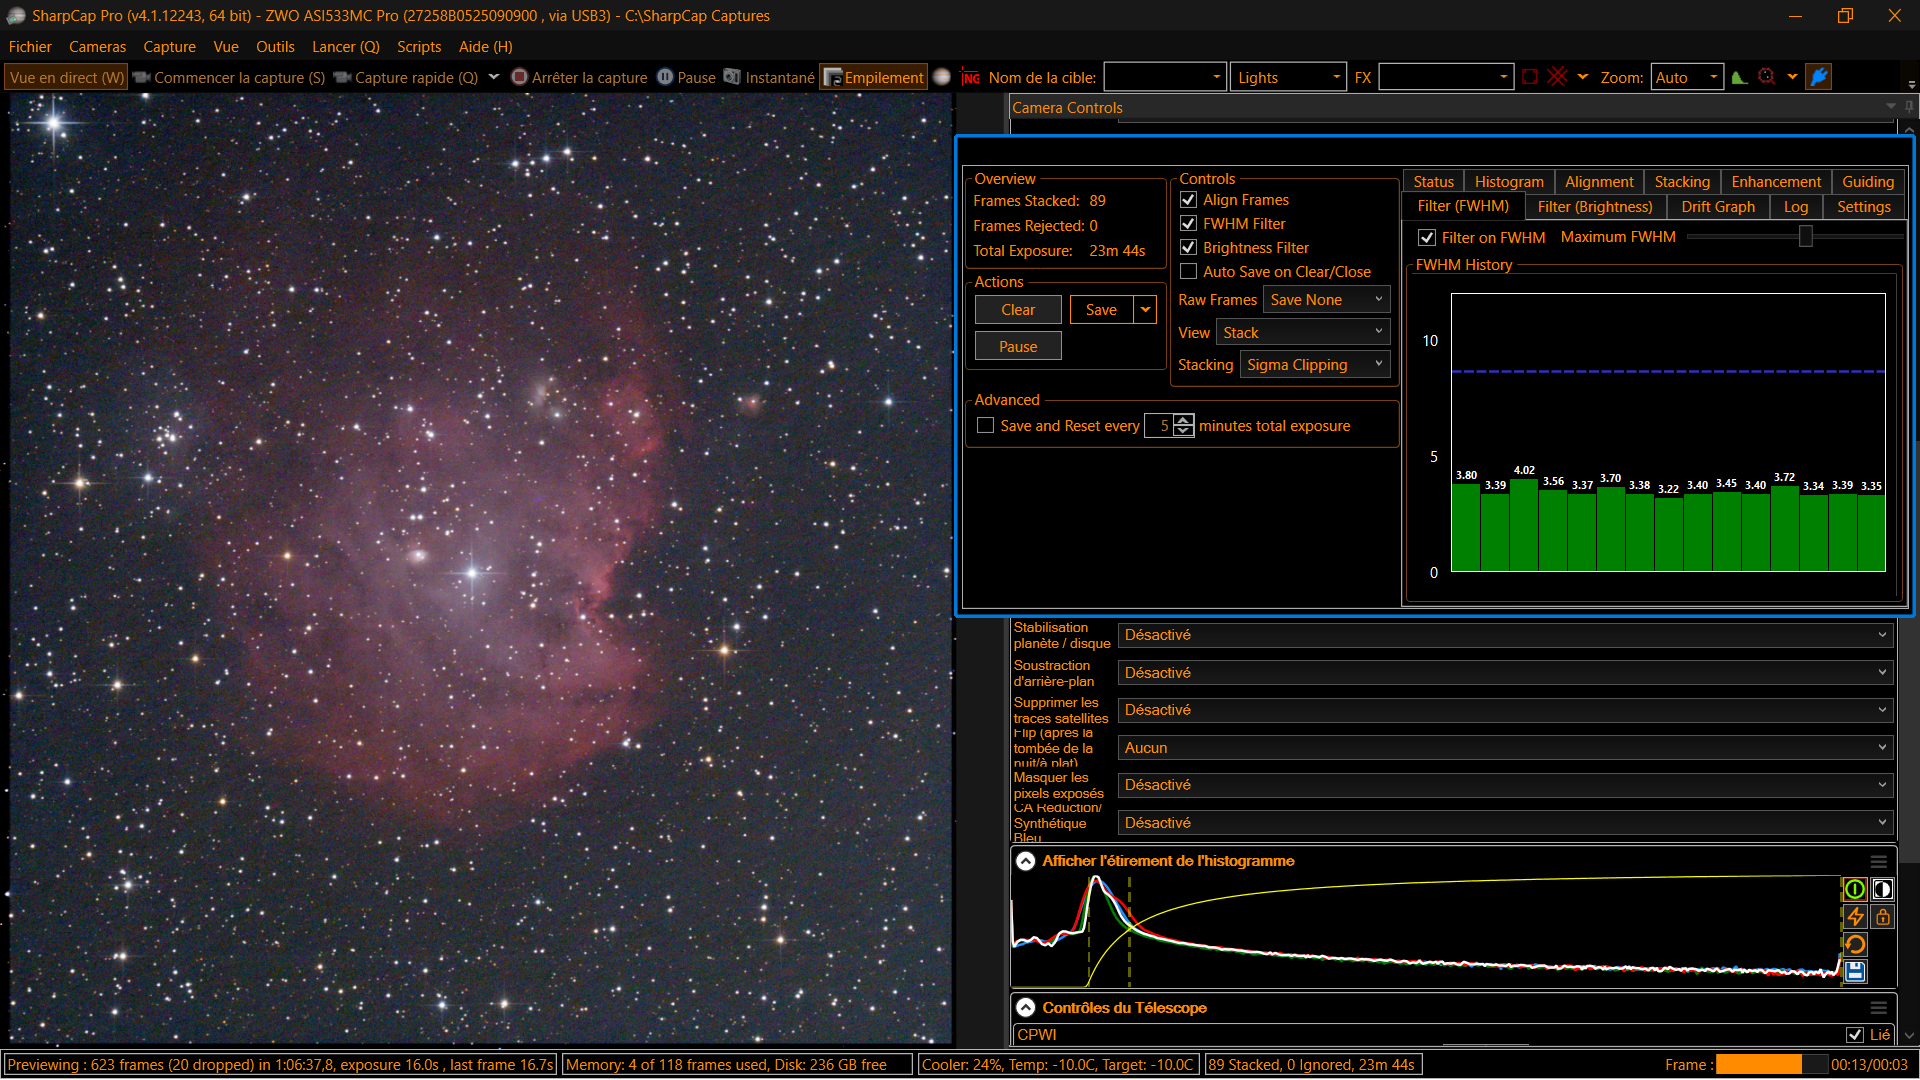This screenshot has width=1920, height=1080.
Task: Open the Filter (Brightness) tab
Action: (1595, 206)
